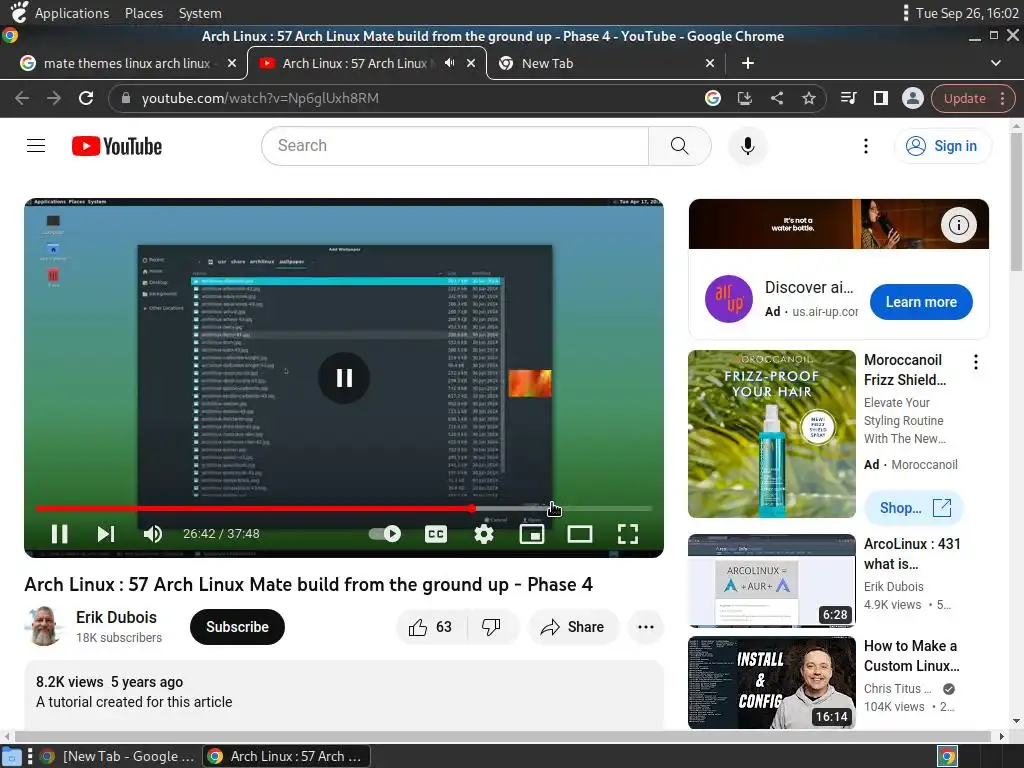The image size is (1024, 768).
Task: Switch to New Tab taskbar window
Action: point(117,756)
